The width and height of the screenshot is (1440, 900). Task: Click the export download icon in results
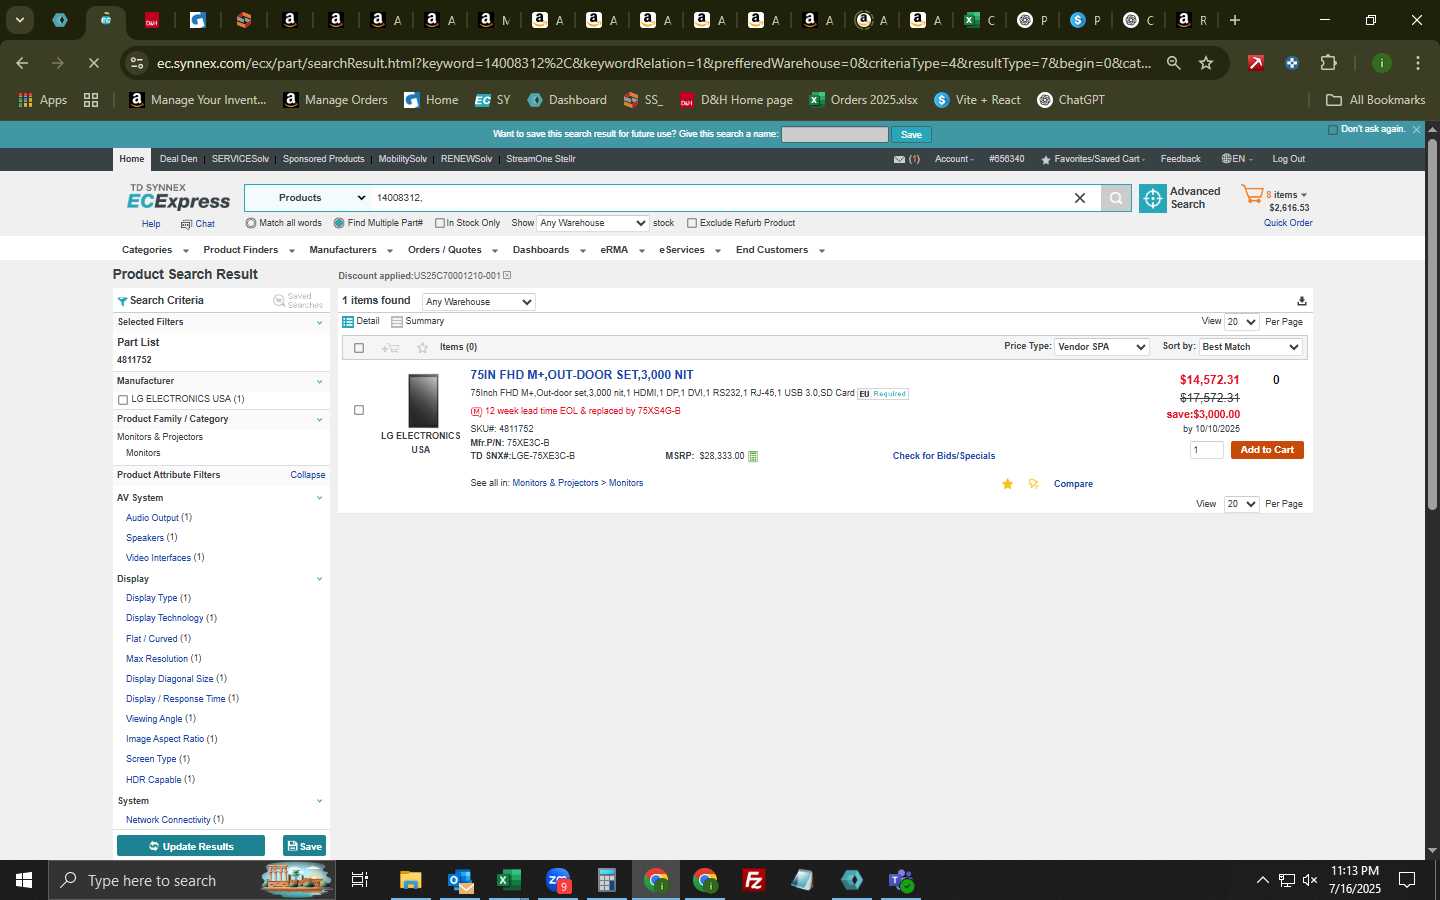(x=1301, y=301)
